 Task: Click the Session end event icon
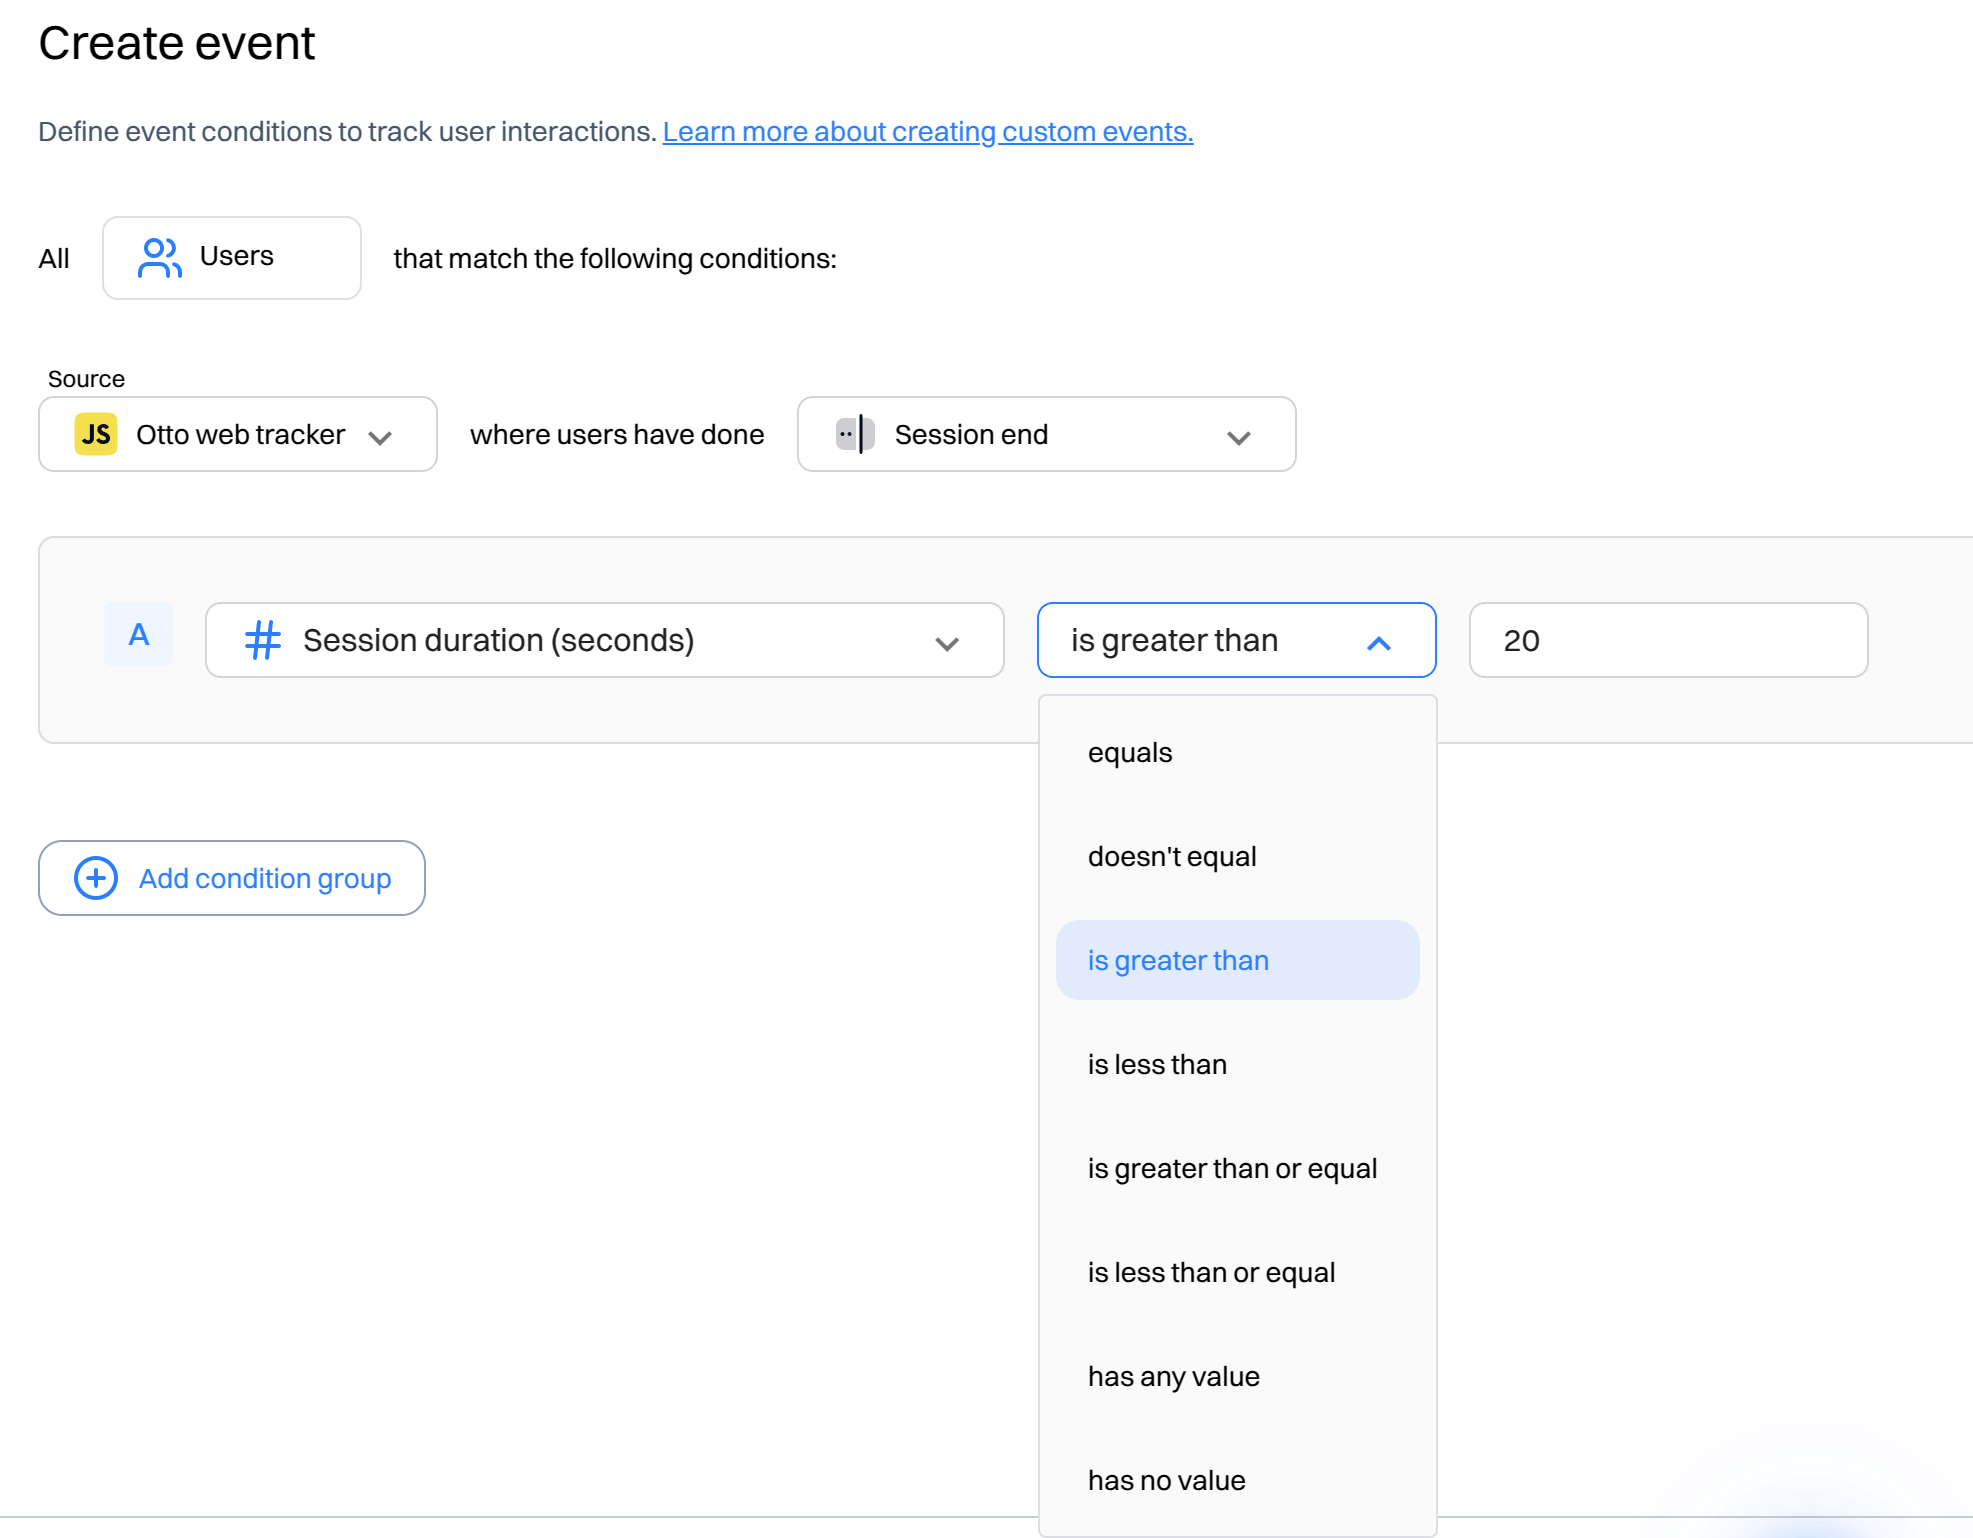pyautogui.click(x=855, y=434)
